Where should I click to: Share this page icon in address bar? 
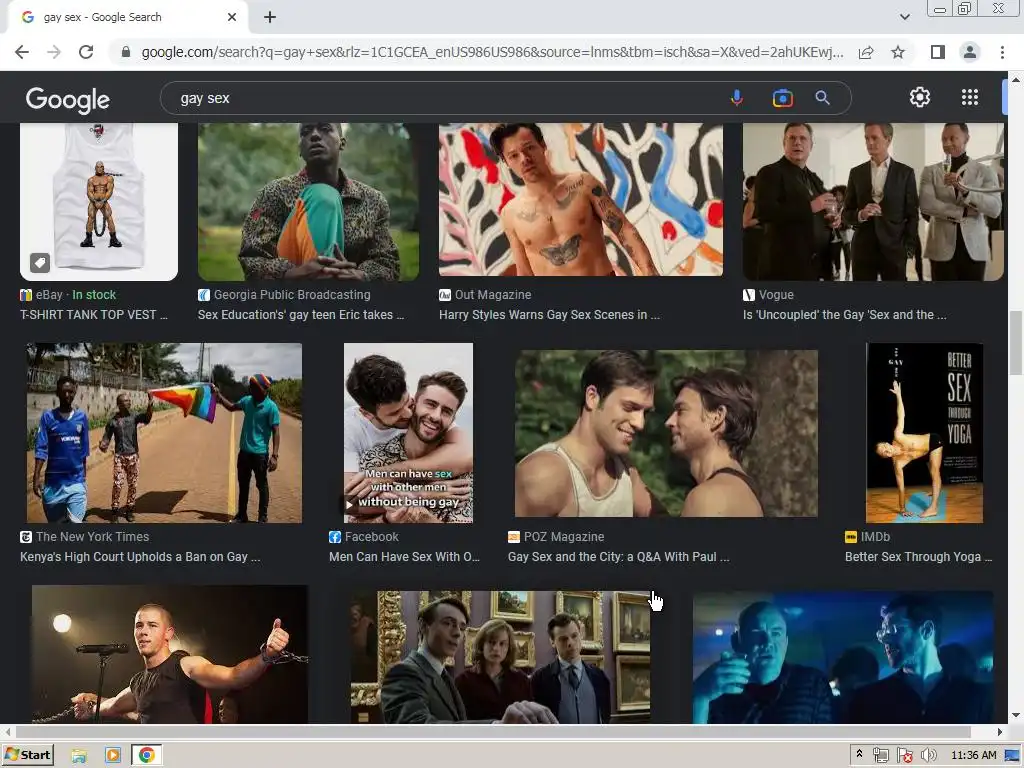pos(866,52)
